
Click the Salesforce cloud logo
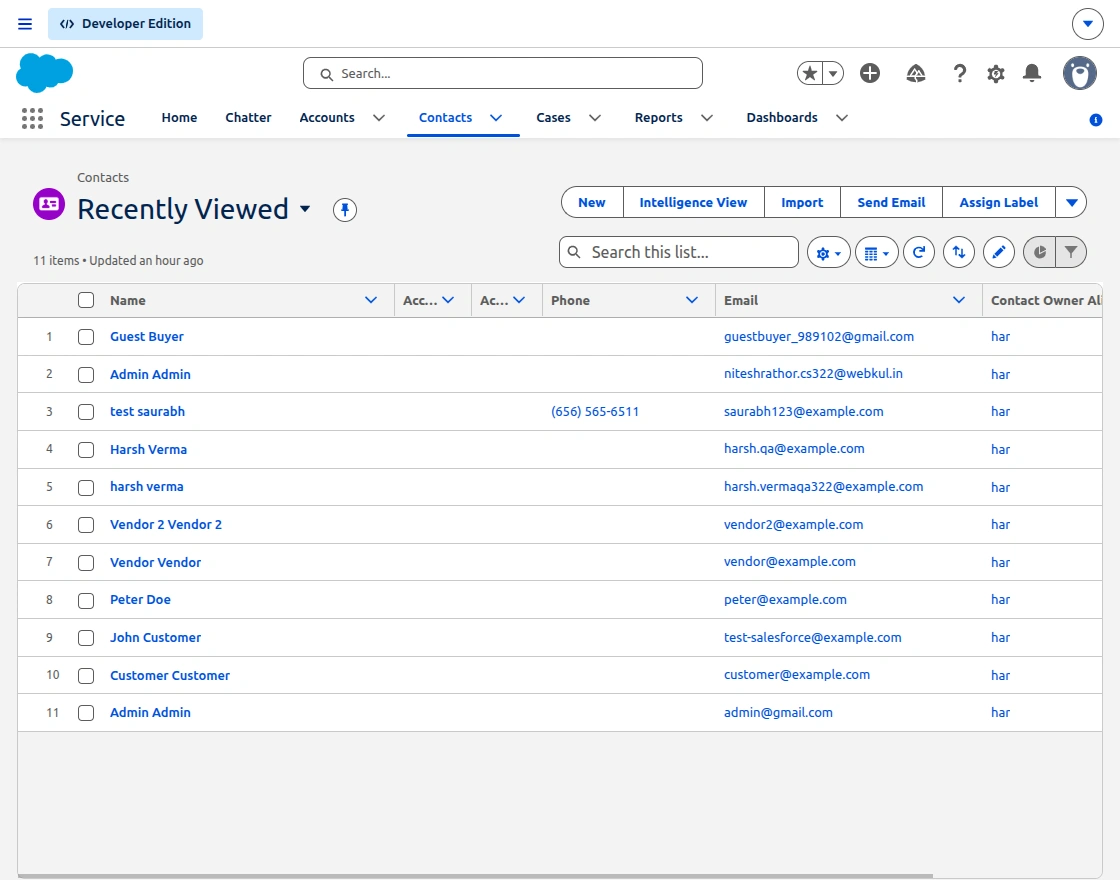coord(44,73)
